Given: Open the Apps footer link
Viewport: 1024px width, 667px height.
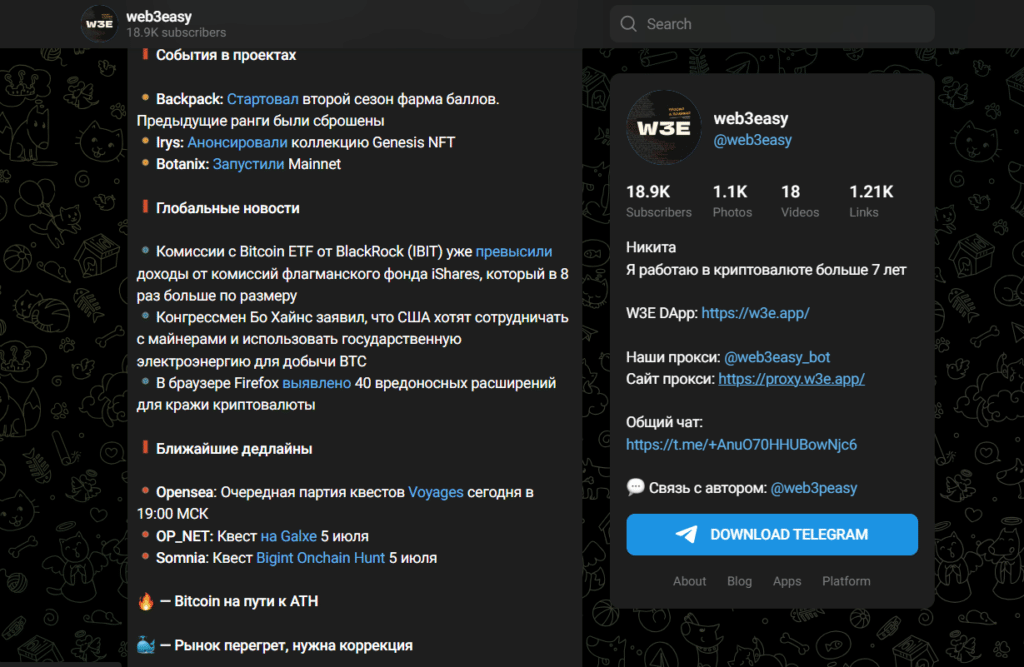Looking at the screenshot, I should (x=787, y=581).
